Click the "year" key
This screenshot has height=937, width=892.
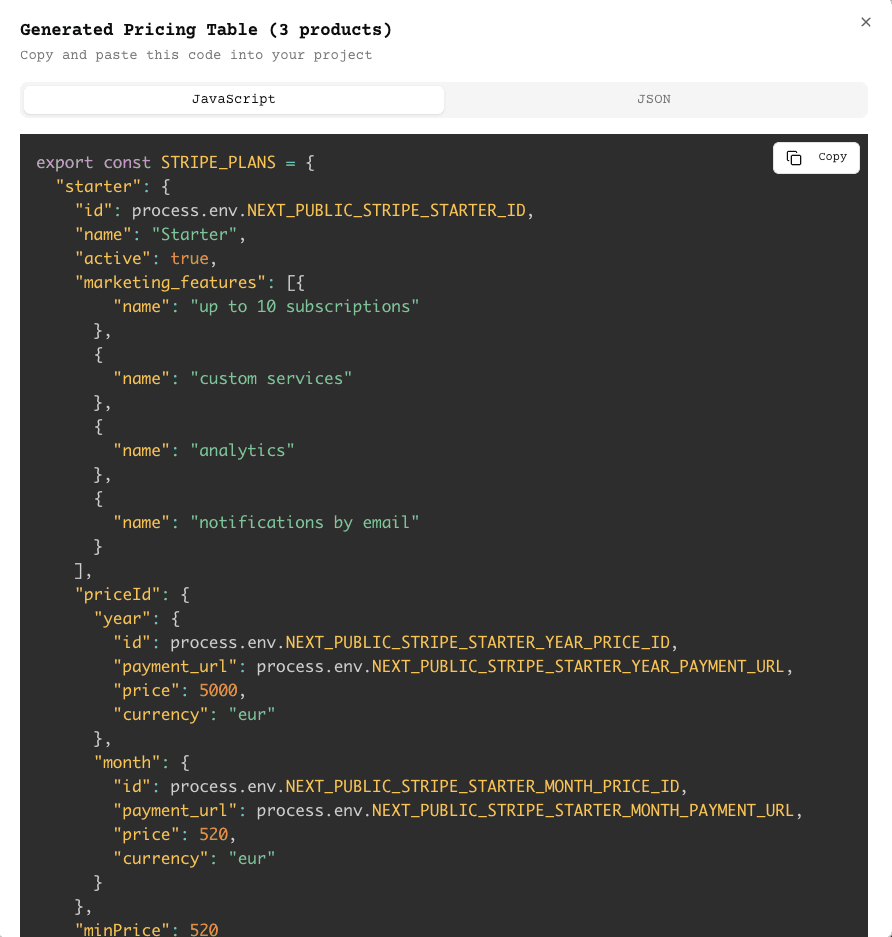click(x=122, y=618)
